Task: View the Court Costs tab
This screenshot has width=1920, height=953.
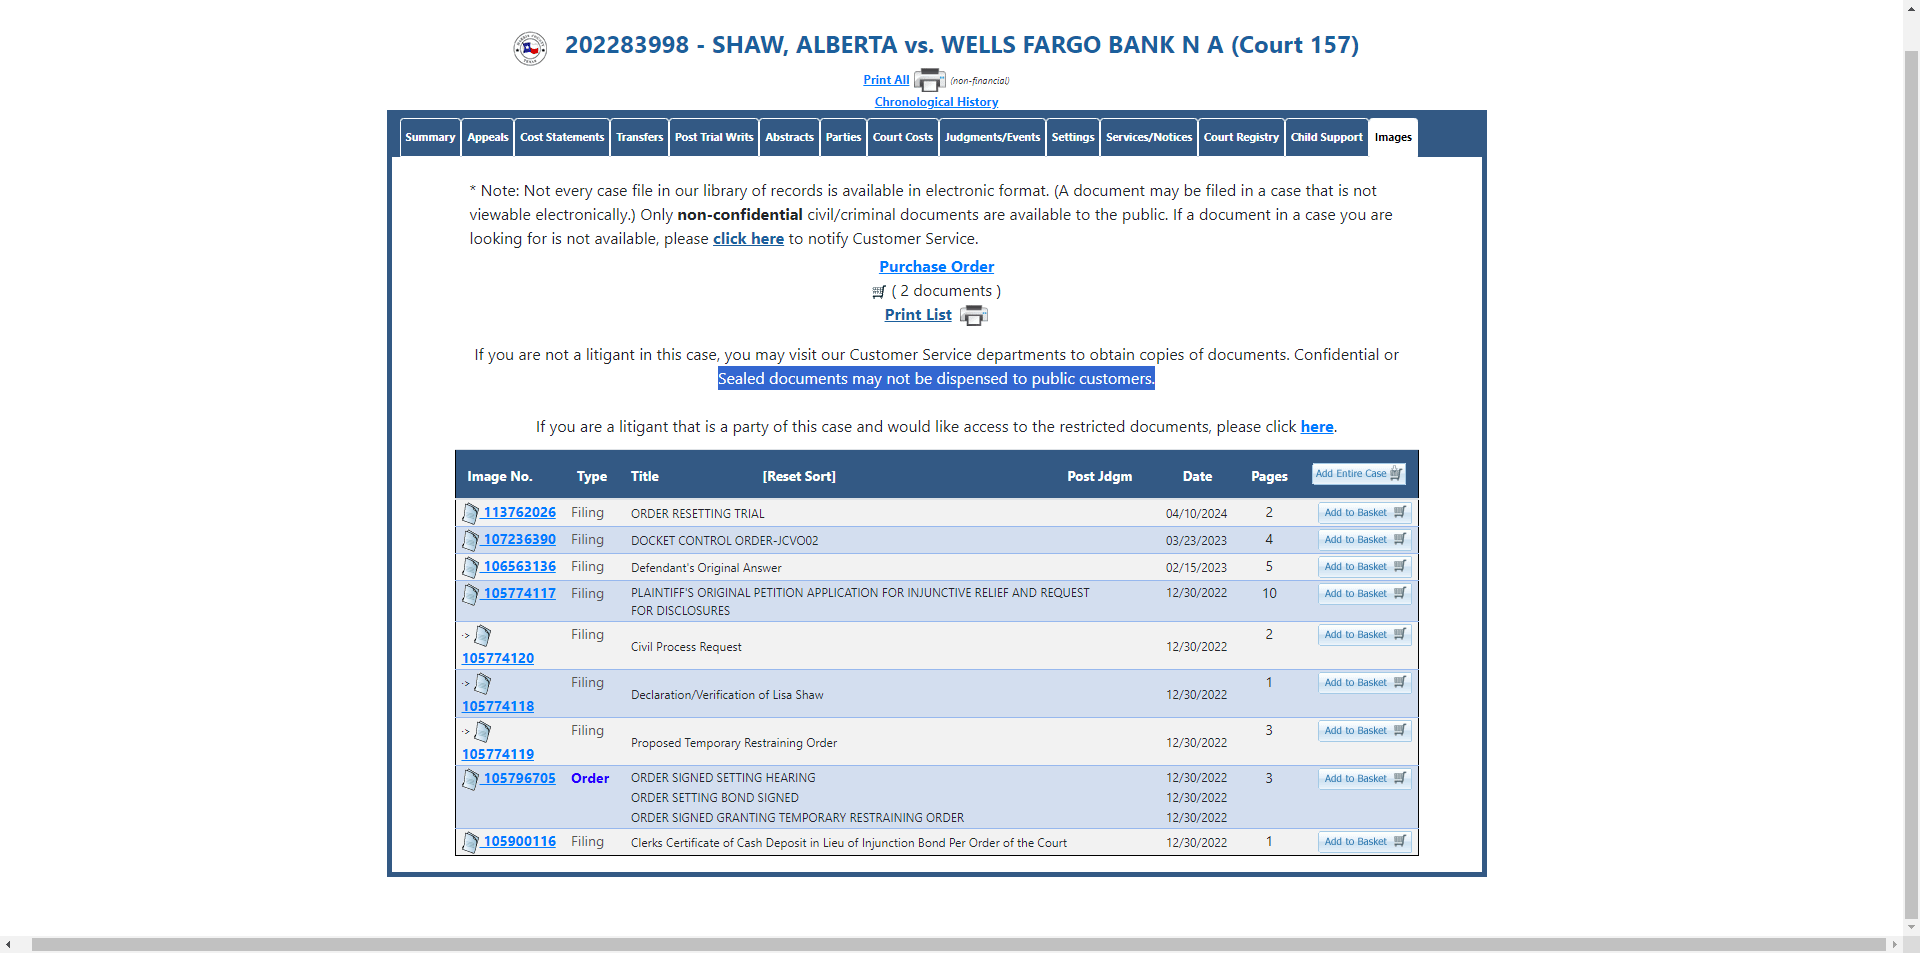Action: pos(903,137)
